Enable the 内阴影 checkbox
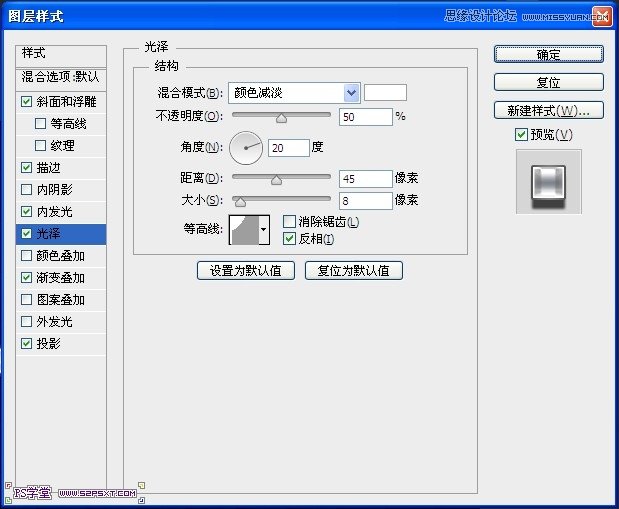 pos(26,190)
